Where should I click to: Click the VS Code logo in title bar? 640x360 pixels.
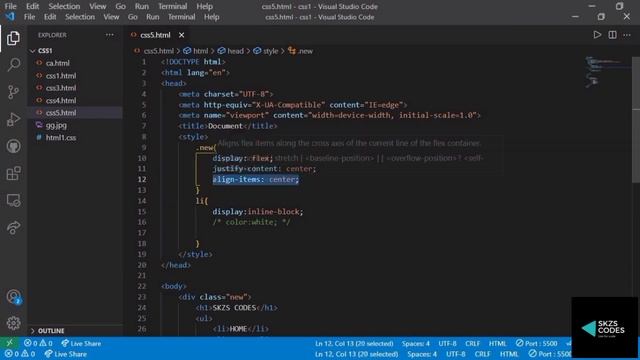pyautogui.click(x=10, y=17)
